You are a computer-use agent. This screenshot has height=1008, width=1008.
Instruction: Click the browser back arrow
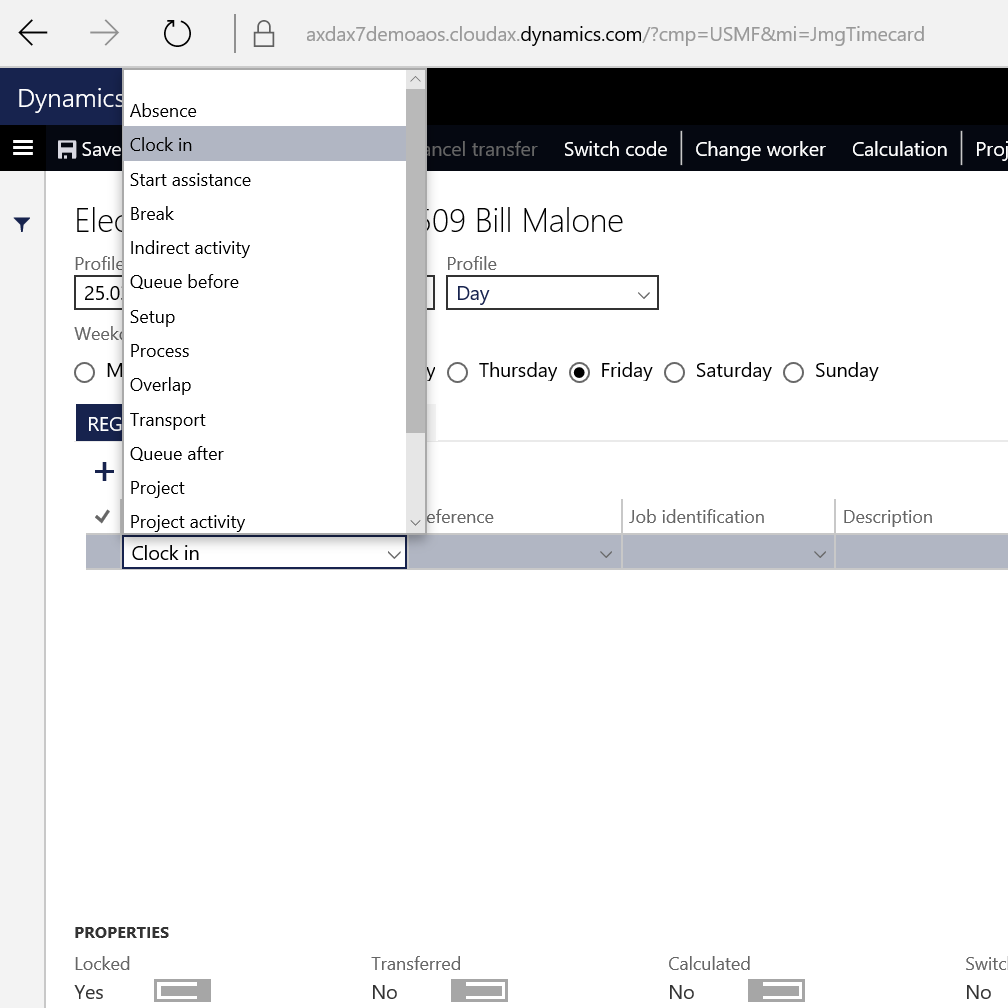[33, 34]
